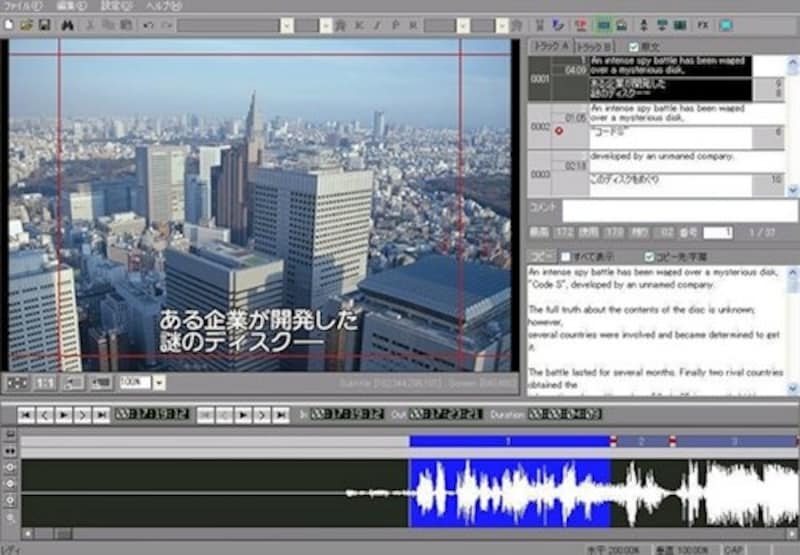Play the subtitle from second transport group
Viewport: 800px width, 555px height.
click(x=243, y=415)
